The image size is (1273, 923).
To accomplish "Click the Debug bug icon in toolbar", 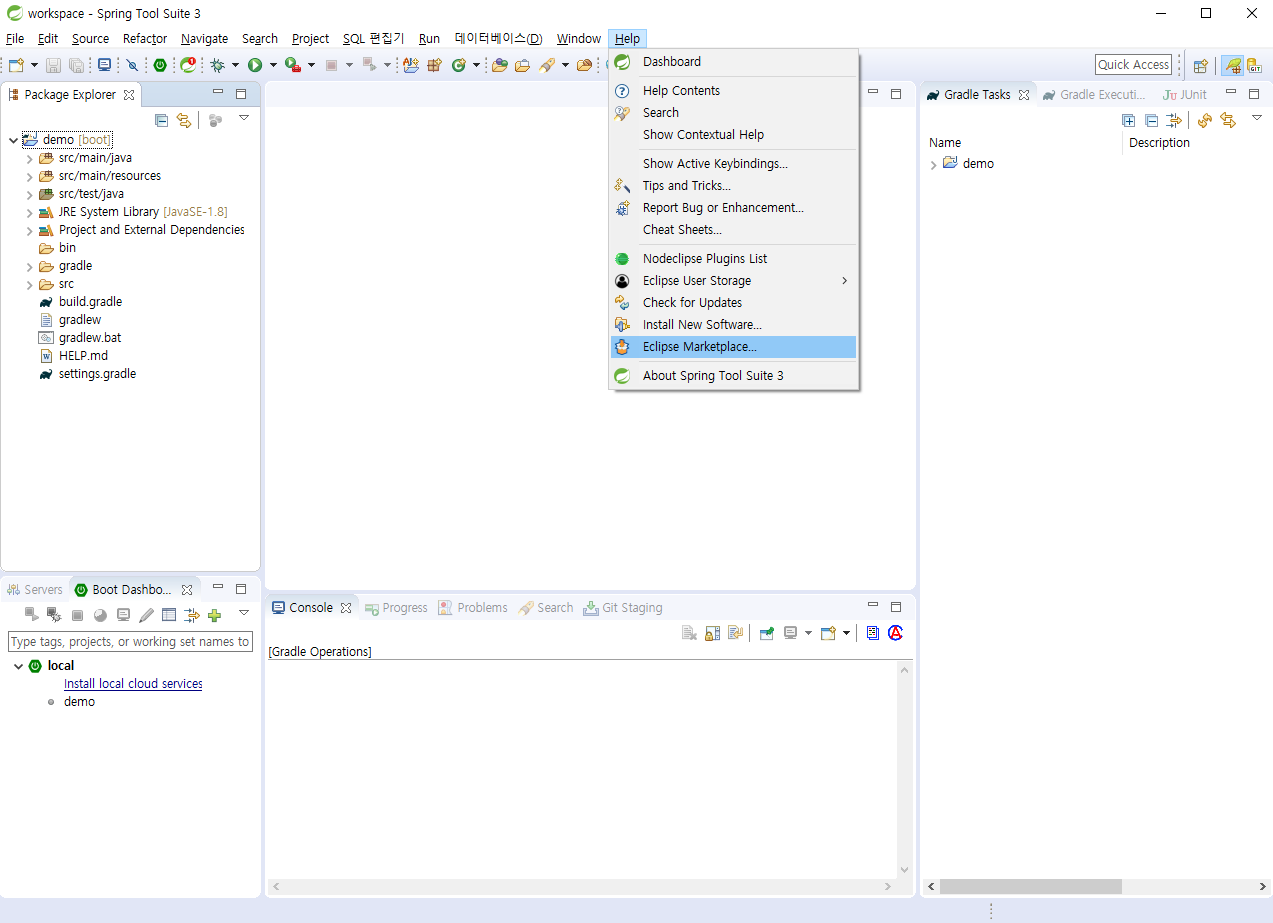I will (x=217, y=65).
